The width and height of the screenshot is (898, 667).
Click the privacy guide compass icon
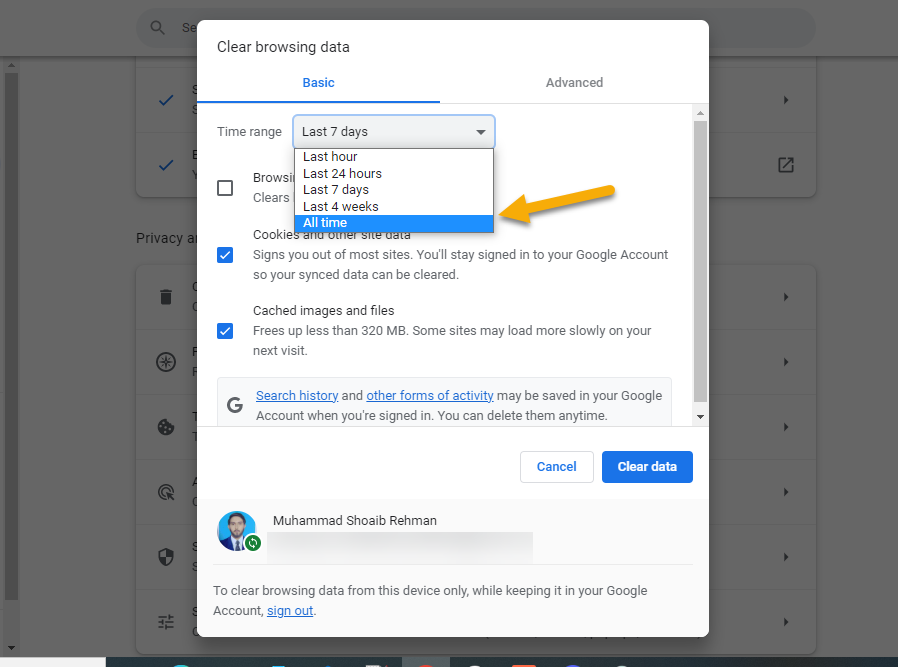click(x=166, y=362)
